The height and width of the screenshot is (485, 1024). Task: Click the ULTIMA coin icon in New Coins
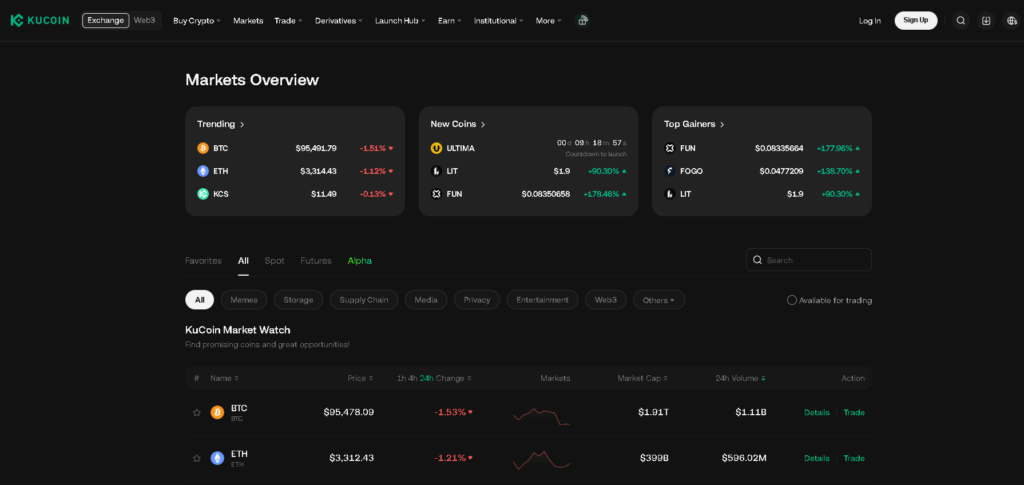pos(436,148)
